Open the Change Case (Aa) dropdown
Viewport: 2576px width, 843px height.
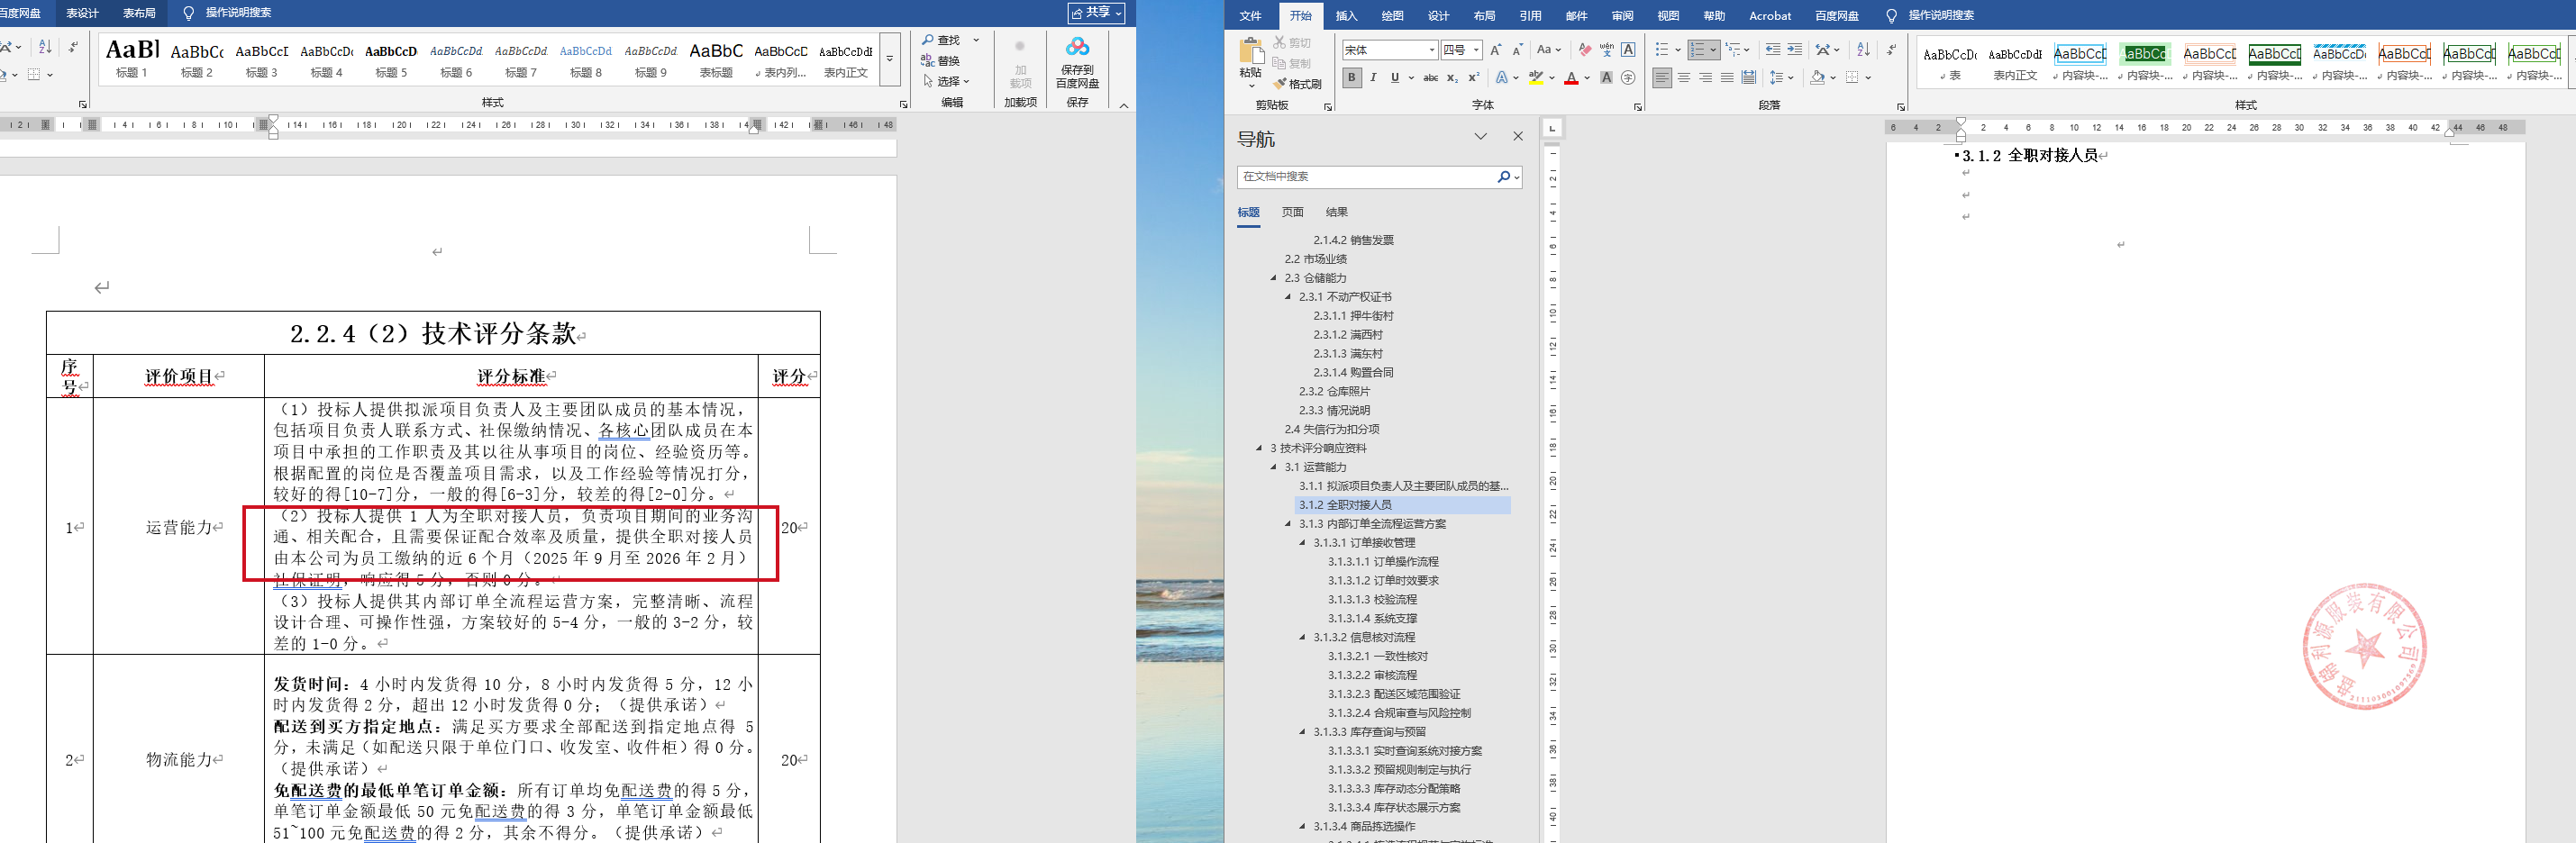[1548, 50]
